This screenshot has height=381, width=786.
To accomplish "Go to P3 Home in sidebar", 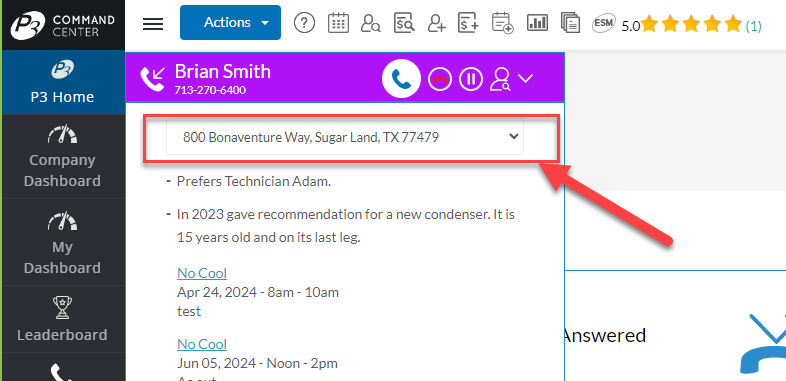I will pos(63,82).
